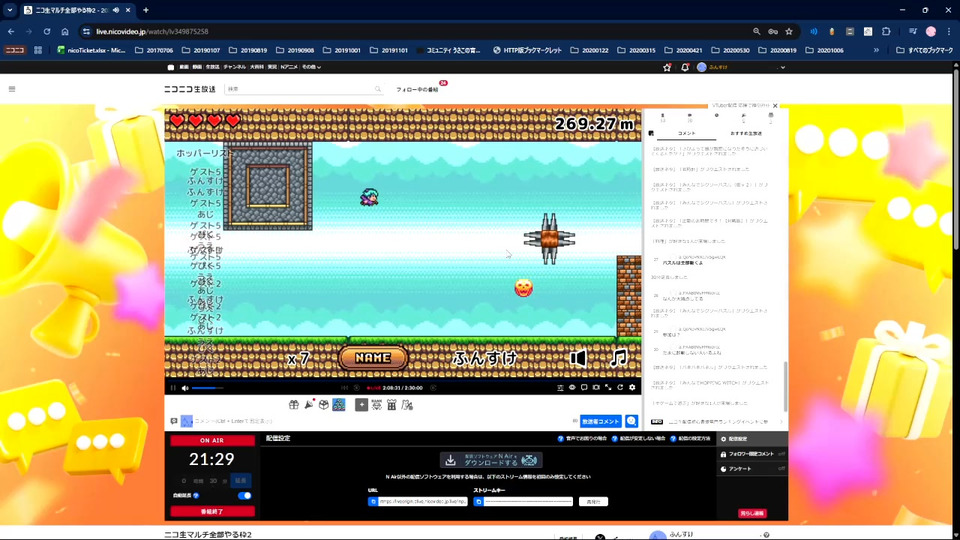Click the blue 放送者コメント button

[601, 421]
